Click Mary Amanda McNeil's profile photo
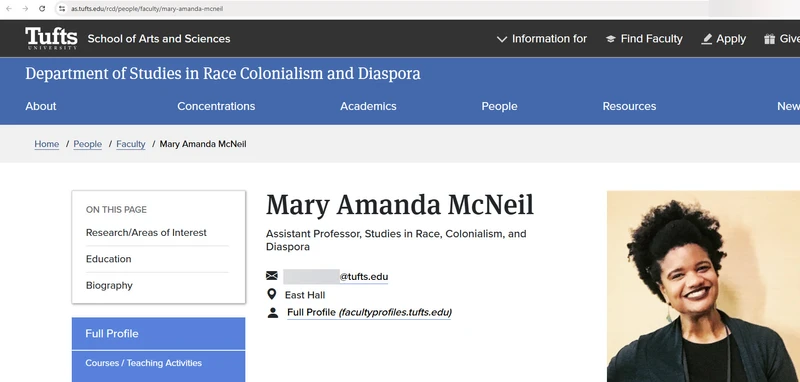 pyautogui.click(x=703, y=286)
